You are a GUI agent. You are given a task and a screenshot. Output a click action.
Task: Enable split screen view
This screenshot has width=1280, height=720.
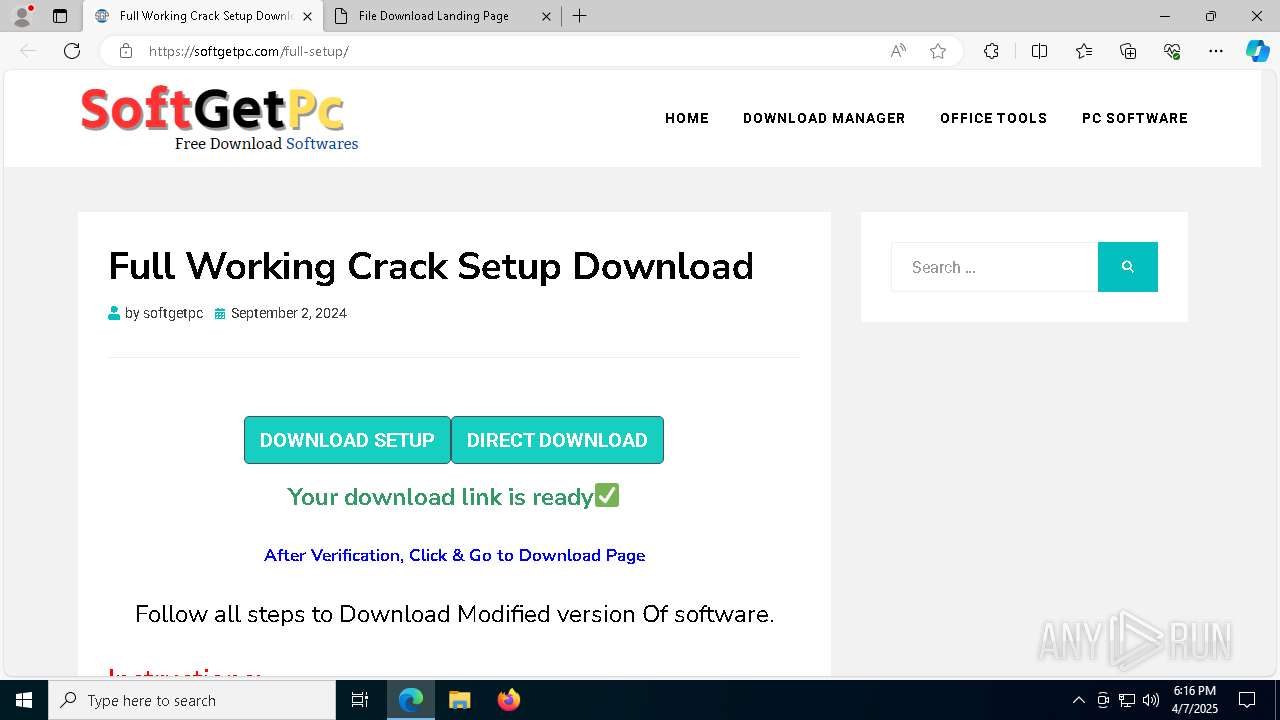pyautogui.click(x=1039, y=51)
